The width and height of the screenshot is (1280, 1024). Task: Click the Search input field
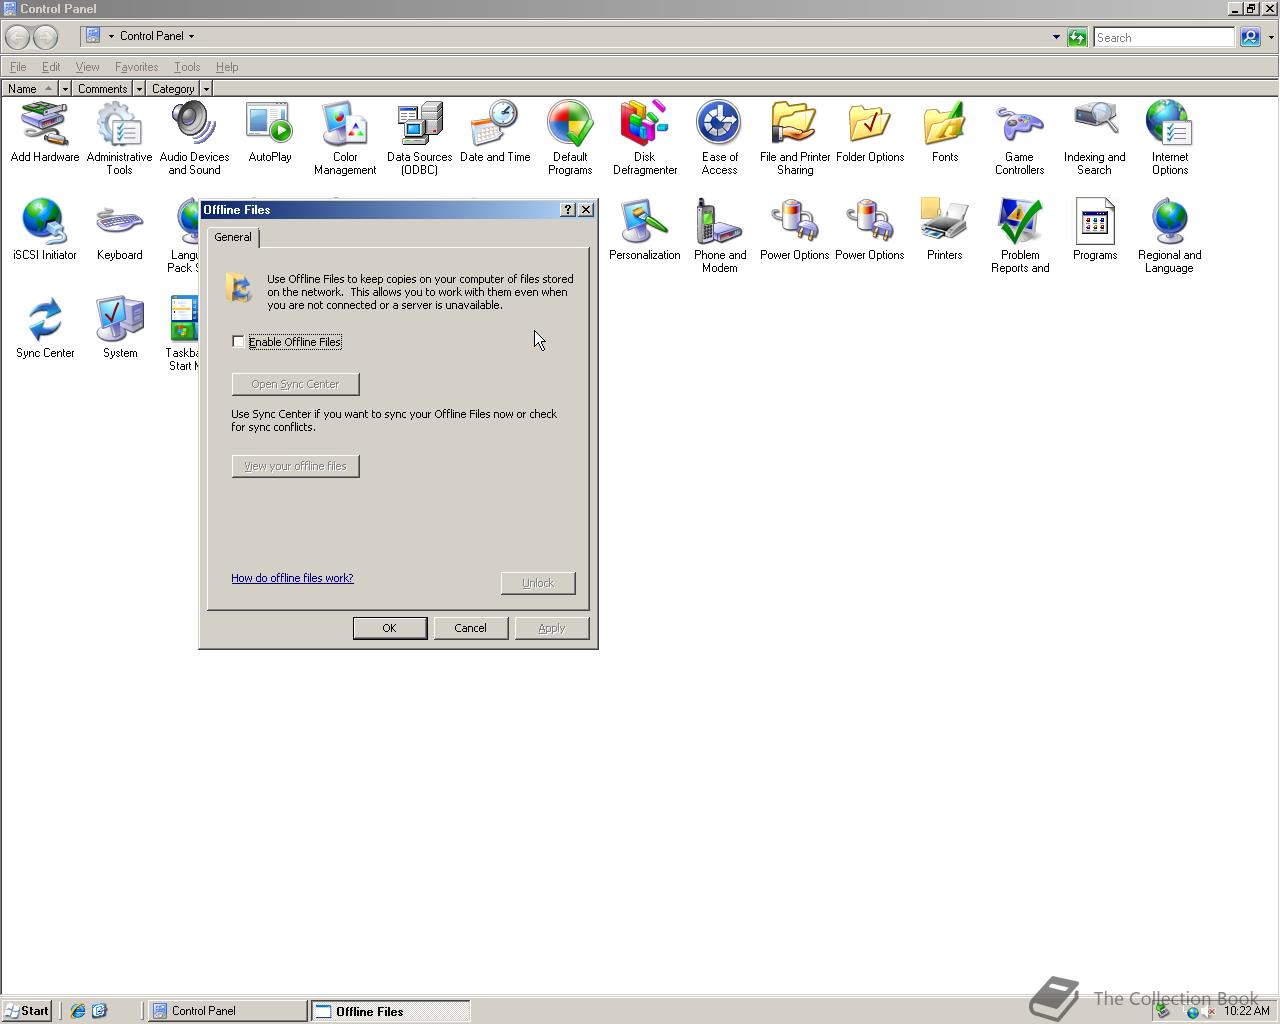click(1164, 37)
